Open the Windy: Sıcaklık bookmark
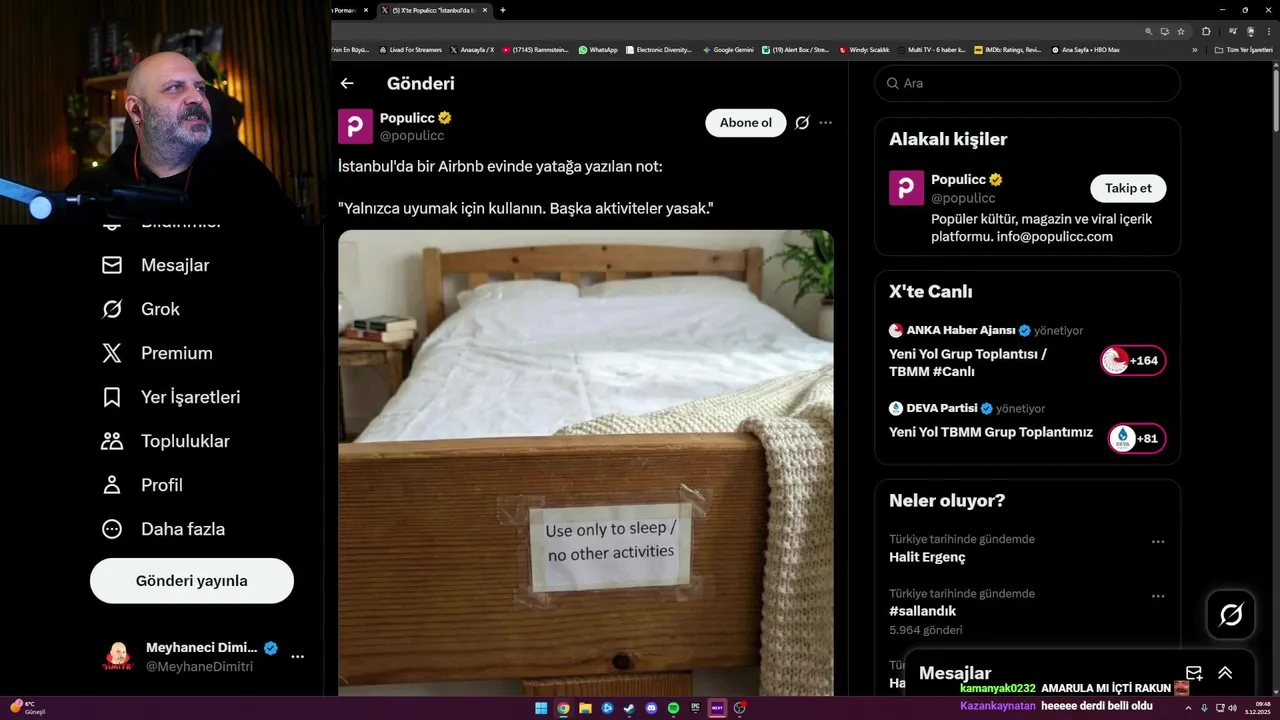 pos(864,49)
